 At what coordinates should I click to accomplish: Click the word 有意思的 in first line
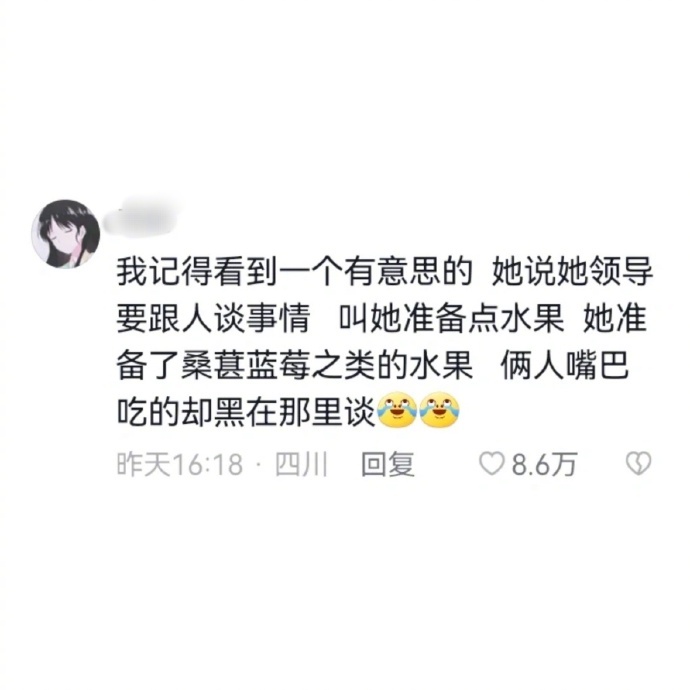407,272
